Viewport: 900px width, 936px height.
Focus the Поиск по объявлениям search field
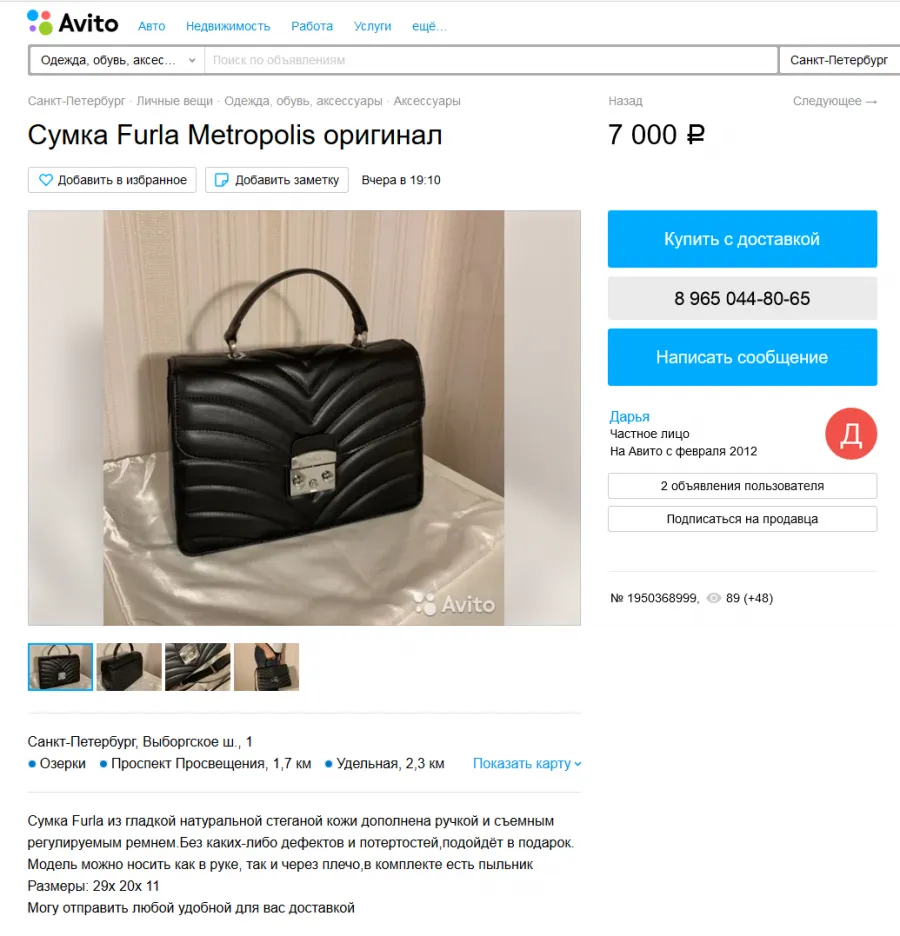coord(491,60)
